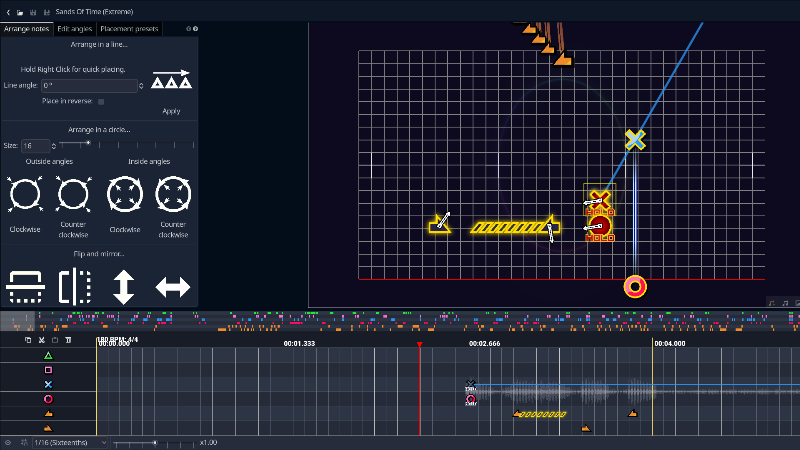Click the 00:04.000 timeline ruler label

point(669,344)
